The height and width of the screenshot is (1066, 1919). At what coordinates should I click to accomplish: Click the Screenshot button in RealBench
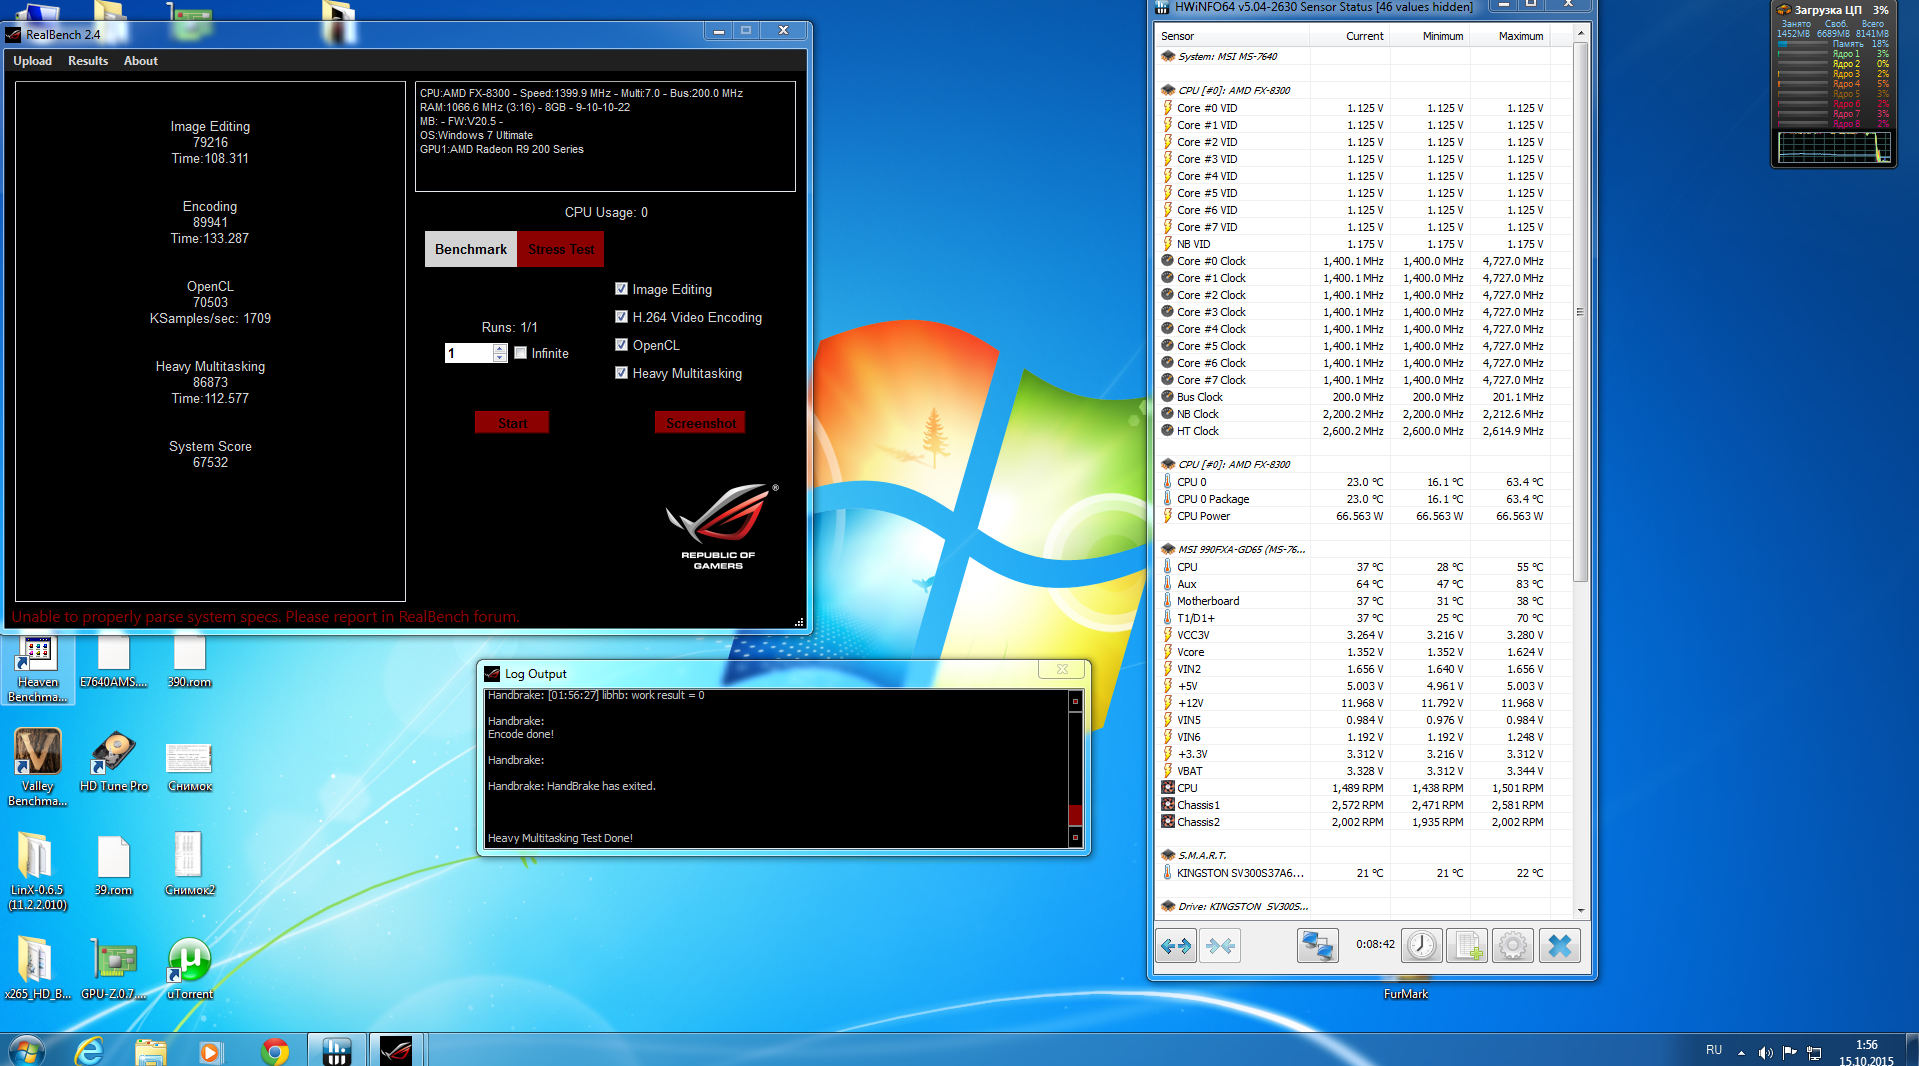[701, 423]
